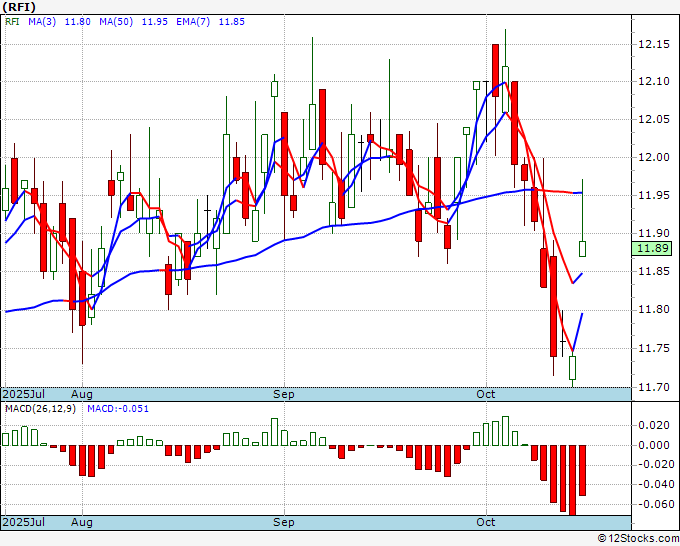The height and width of the screenshot is (546, 680).
Task: Click the 11.90 price axis label
Action: coord(654,233)
